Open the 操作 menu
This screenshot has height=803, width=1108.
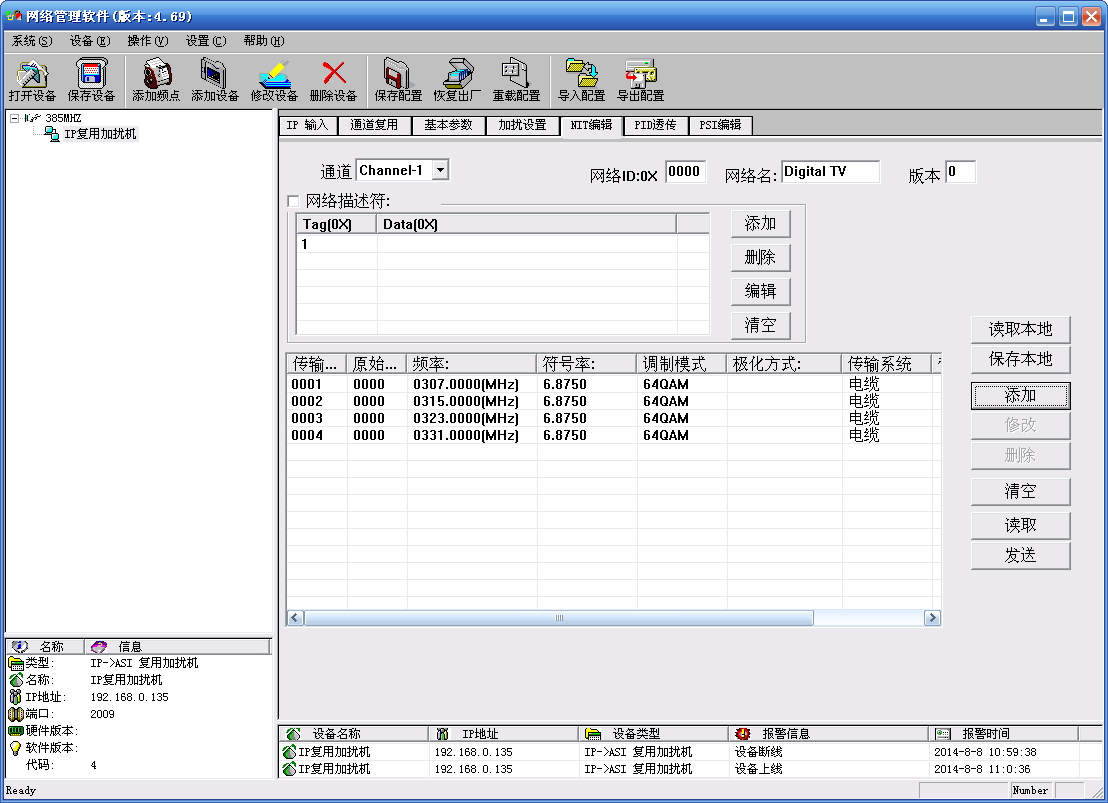pos(148,41)
